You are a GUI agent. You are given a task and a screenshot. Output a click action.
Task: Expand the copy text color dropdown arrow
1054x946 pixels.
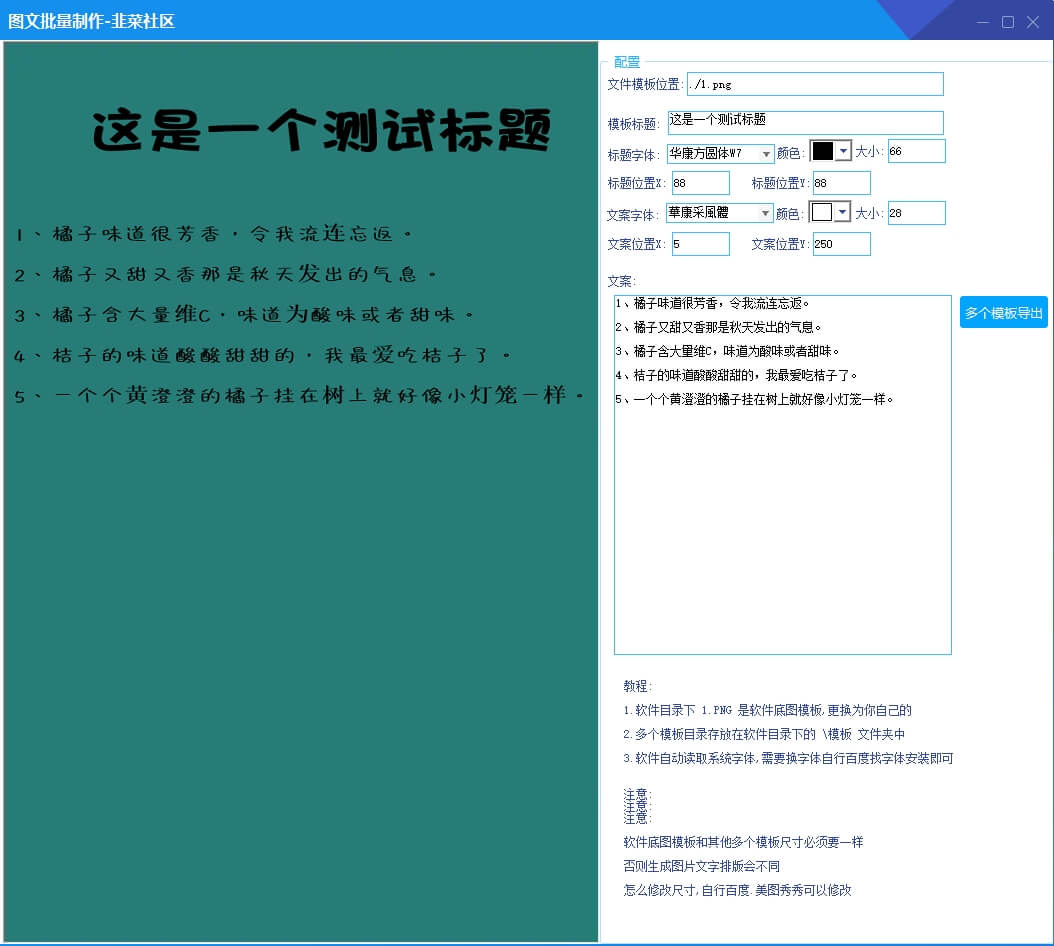pyautogui.click(x=843, y=213)
